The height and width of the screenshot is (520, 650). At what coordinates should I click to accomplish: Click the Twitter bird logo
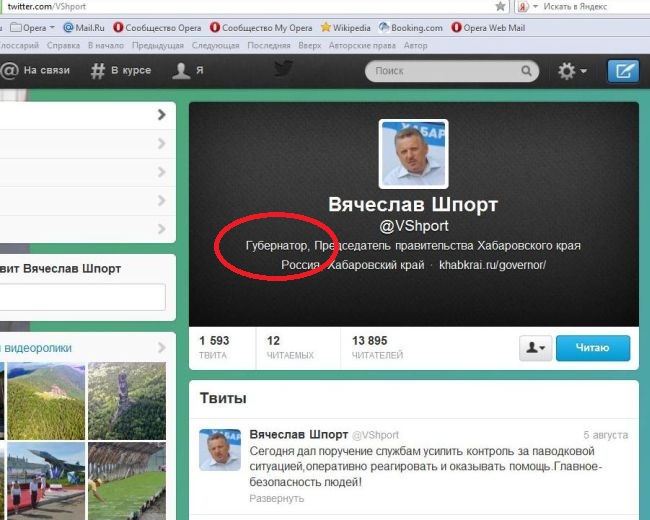(284, 68)
